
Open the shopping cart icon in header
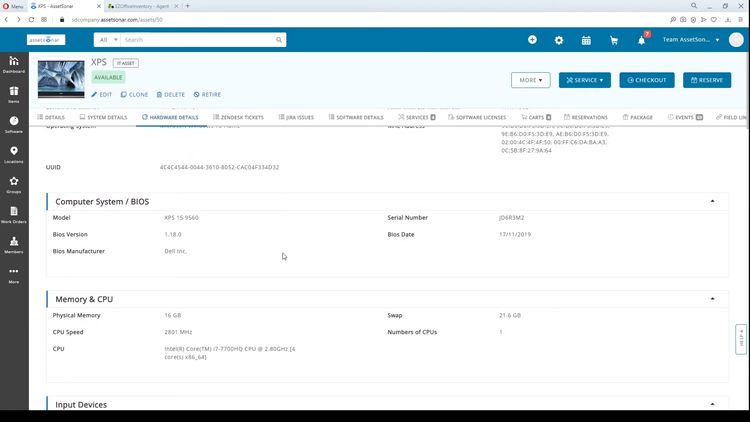click(x=613, y=40)
